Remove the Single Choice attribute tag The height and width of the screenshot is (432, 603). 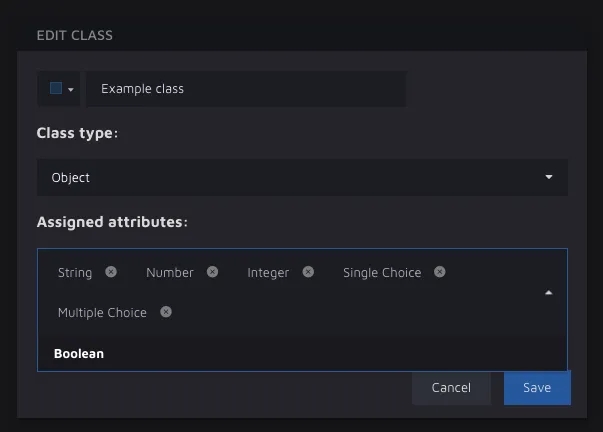[x=440, y=272]
